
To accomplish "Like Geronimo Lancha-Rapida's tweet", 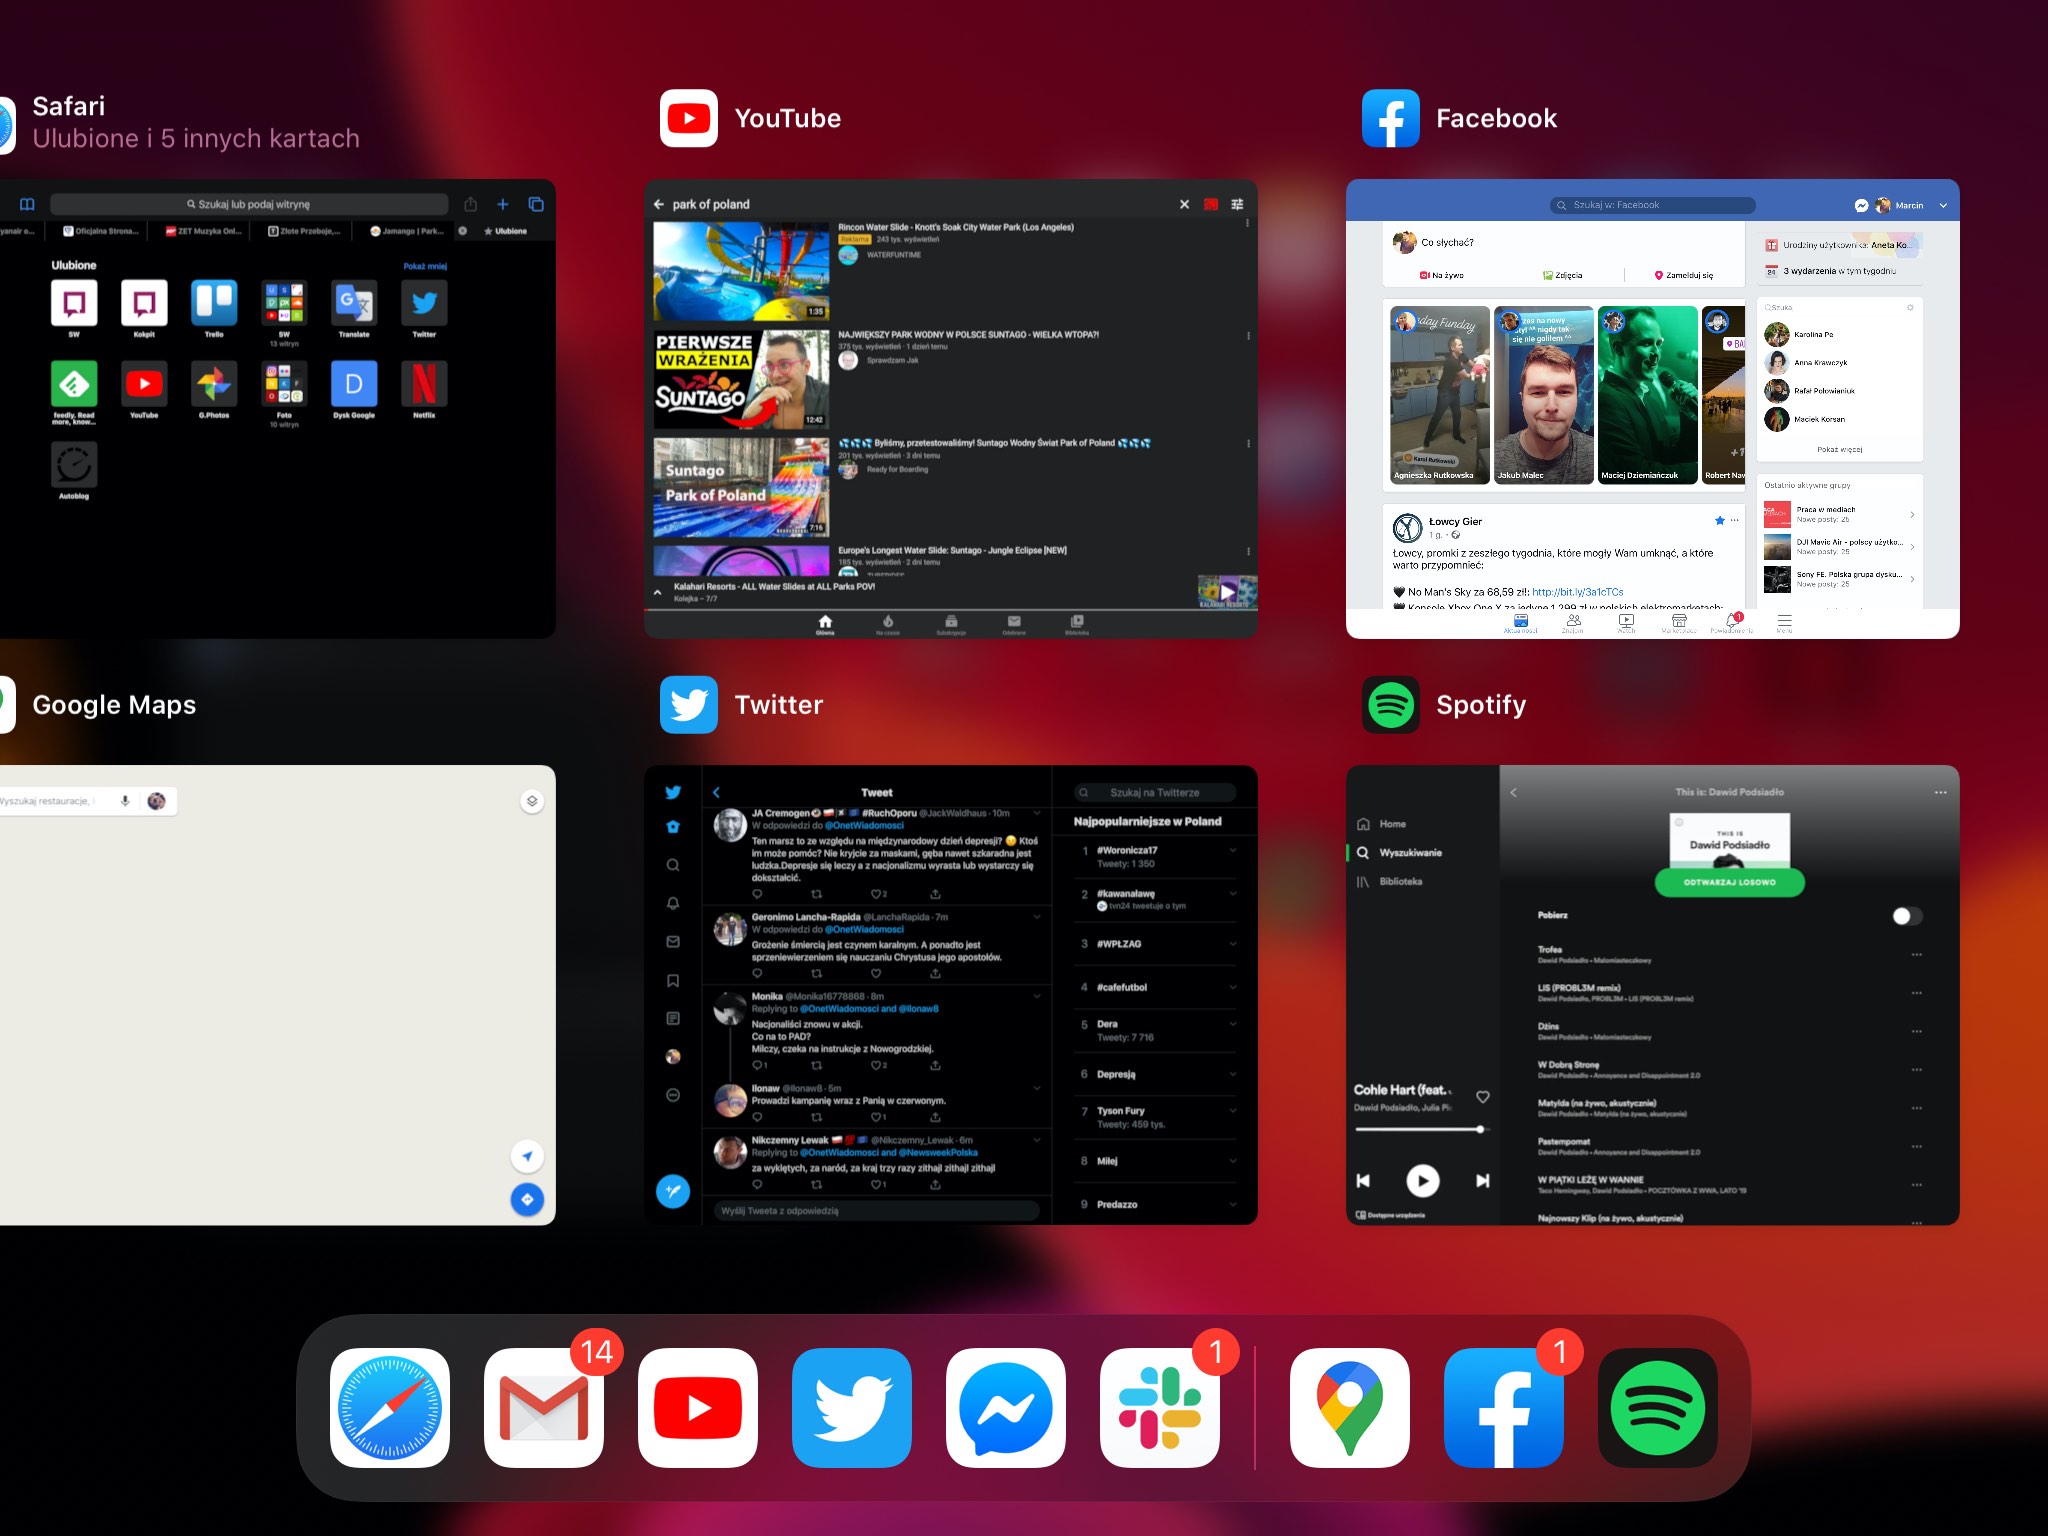I will (x=876, y=973).
